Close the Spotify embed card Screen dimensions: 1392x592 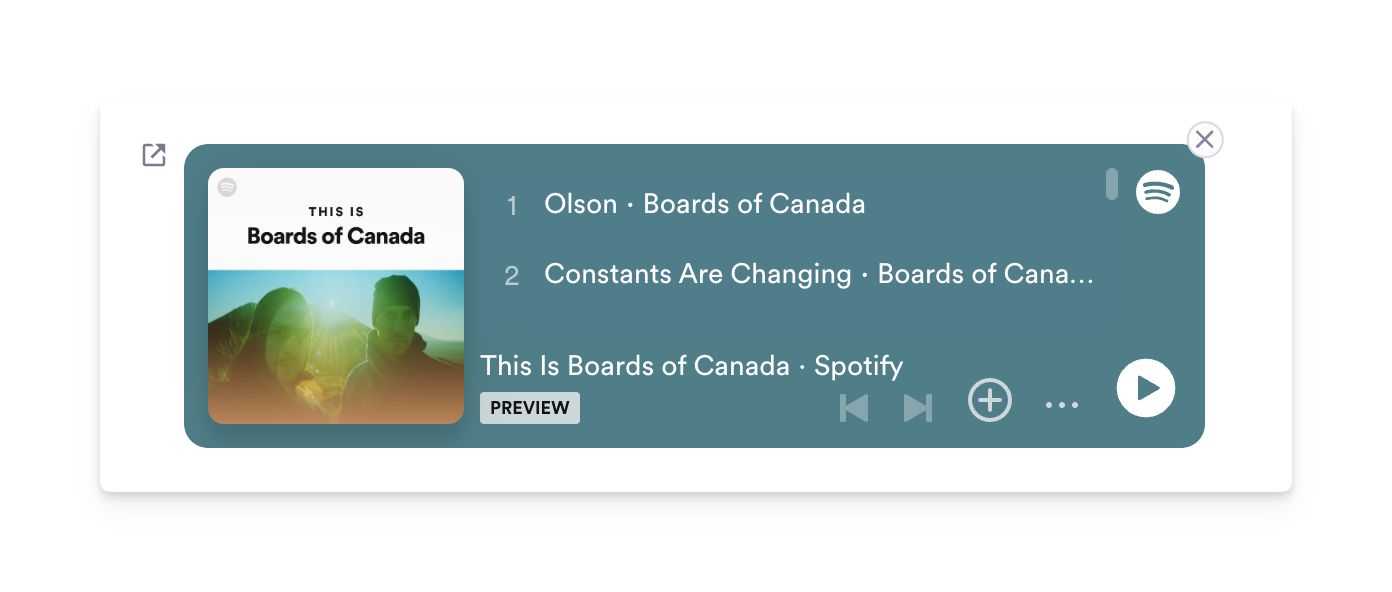pos(1205,140)
